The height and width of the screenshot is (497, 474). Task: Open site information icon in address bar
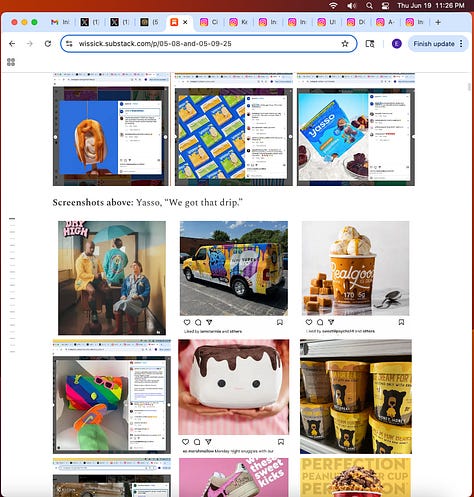[69, 44]
